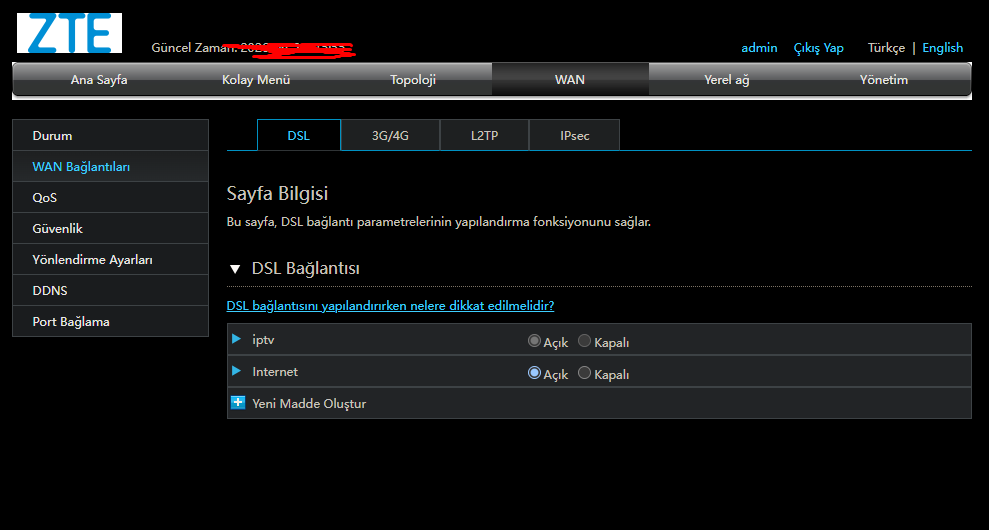Click the Çıkış Yap logout link
The width and height of the screenshot is (989, 530).
818,48
